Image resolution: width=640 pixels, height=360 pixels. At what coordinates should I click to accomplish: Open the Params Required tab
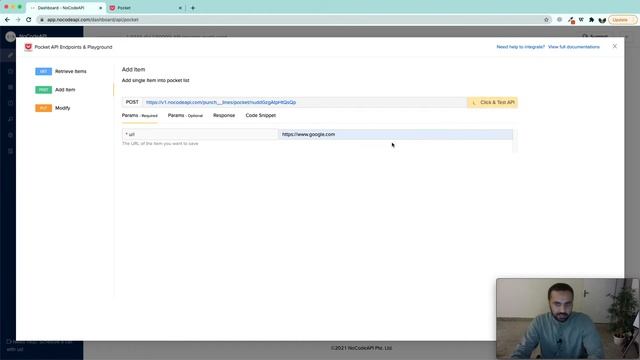140,116
